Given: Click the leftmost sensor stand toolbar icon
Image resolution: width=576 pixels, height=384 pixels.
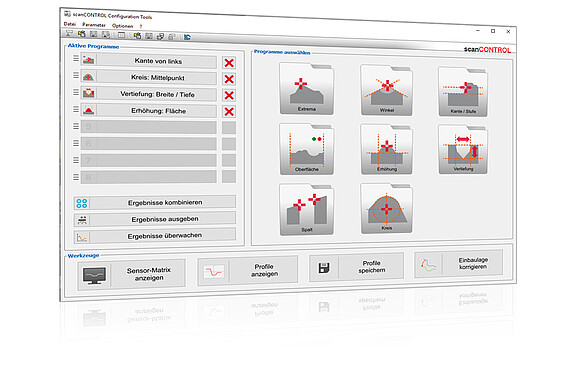Looking at the screenshot, I should tap(69, 33).
